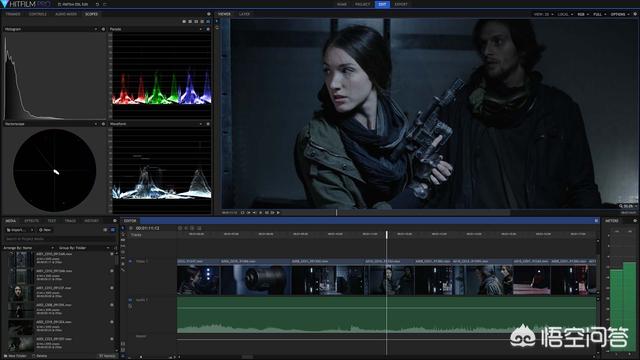Open the HOME screen tab
640x360 pixels.
click(342, 4)
